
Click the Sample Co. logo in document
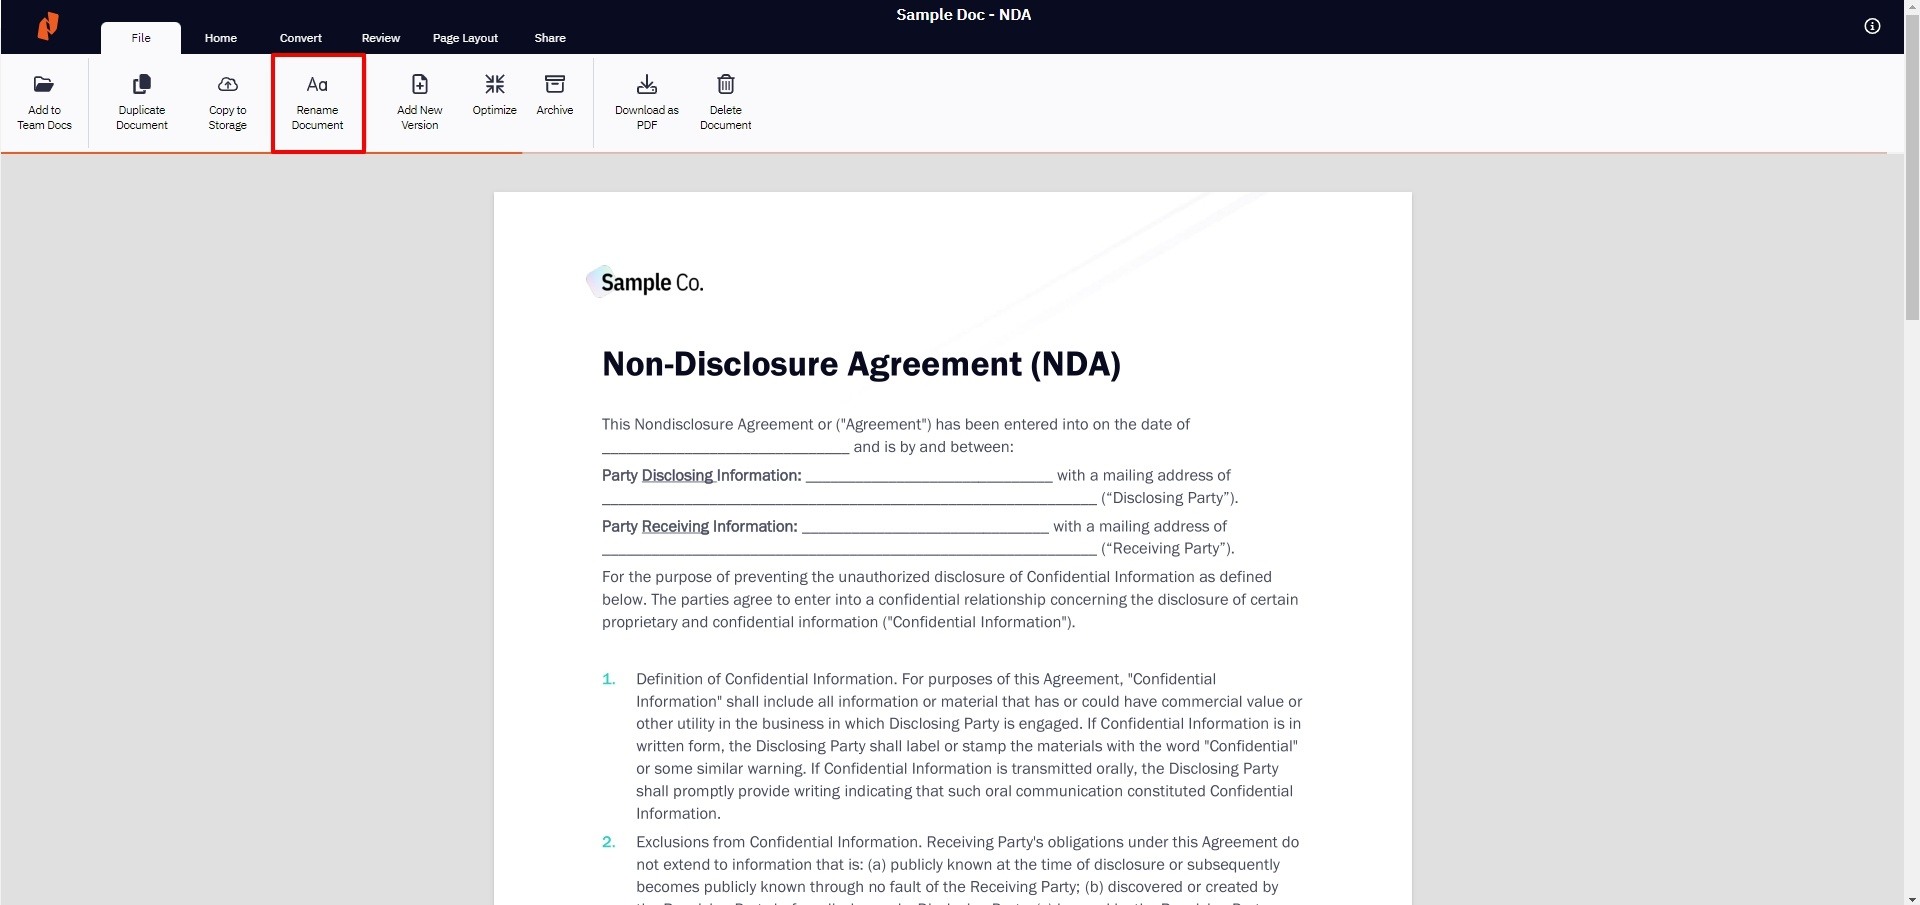click(x=646, y=283)
